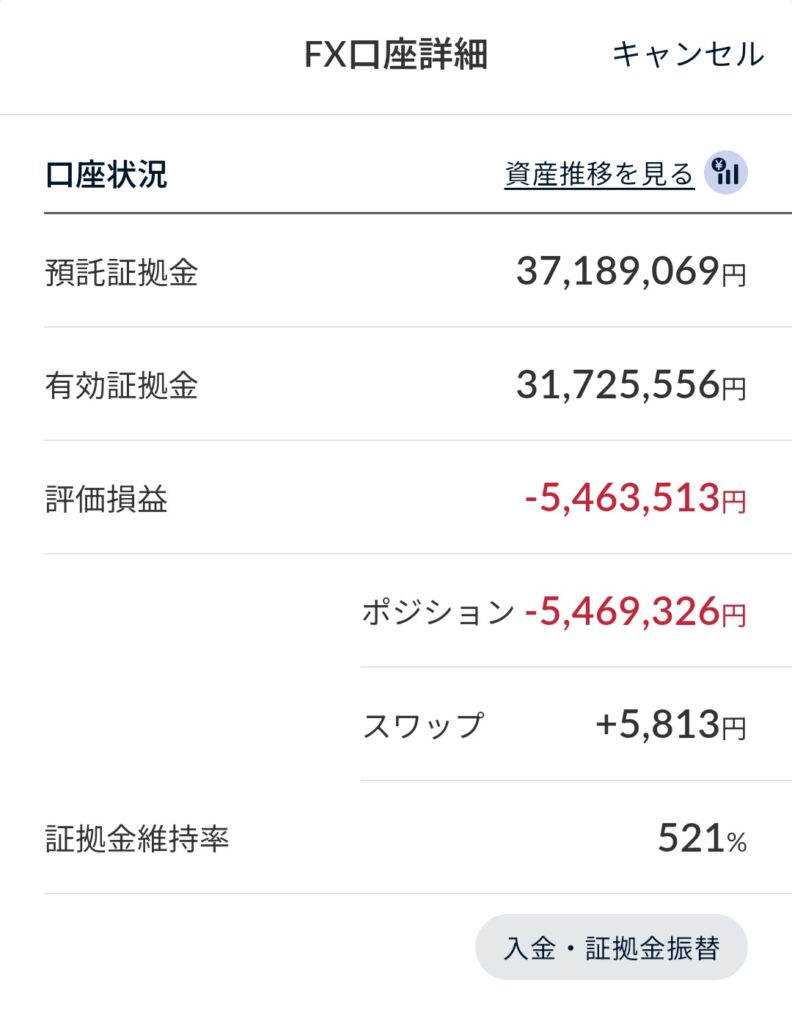Open the 資産推移を見る link
Viewport: 792px width, 1024px height.
tap(599, 175)
